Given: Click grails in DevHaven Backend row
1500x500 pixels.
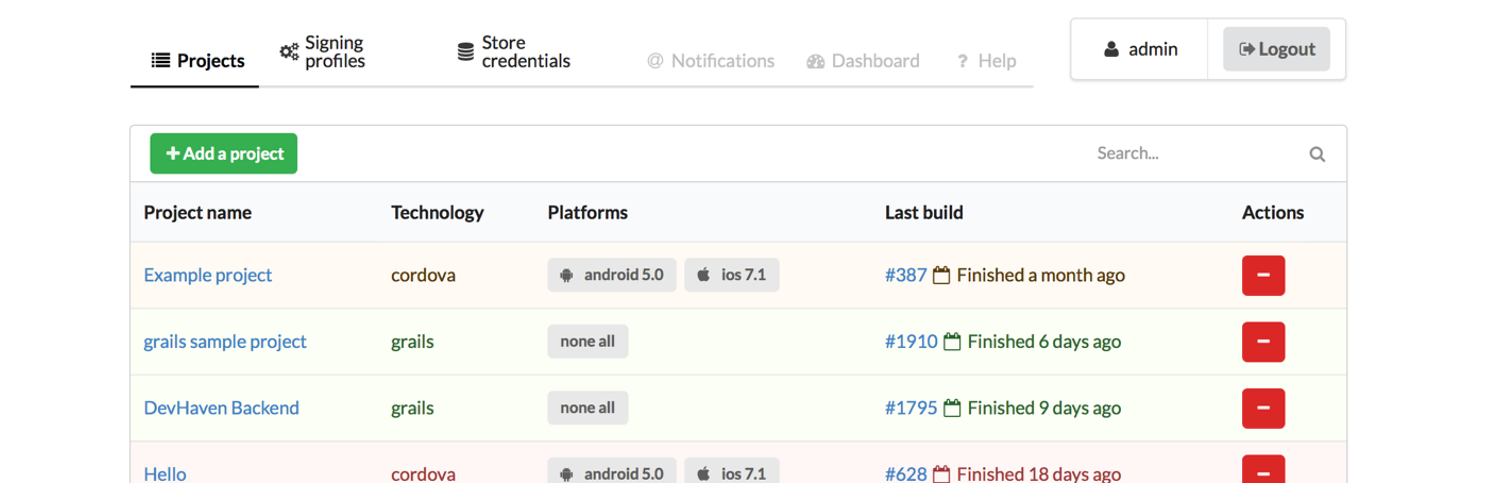Looking at the screenshot, I should point(412,408).
